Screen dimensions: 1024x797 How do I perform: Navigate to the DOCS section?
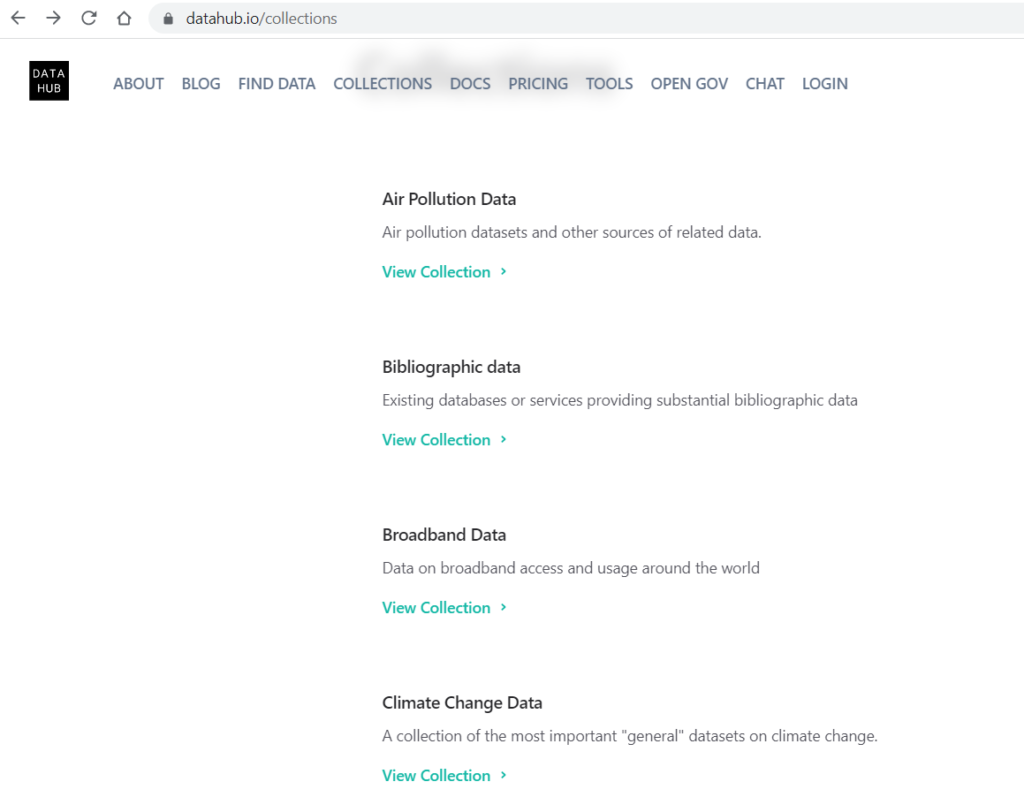(x=469, y=84)
